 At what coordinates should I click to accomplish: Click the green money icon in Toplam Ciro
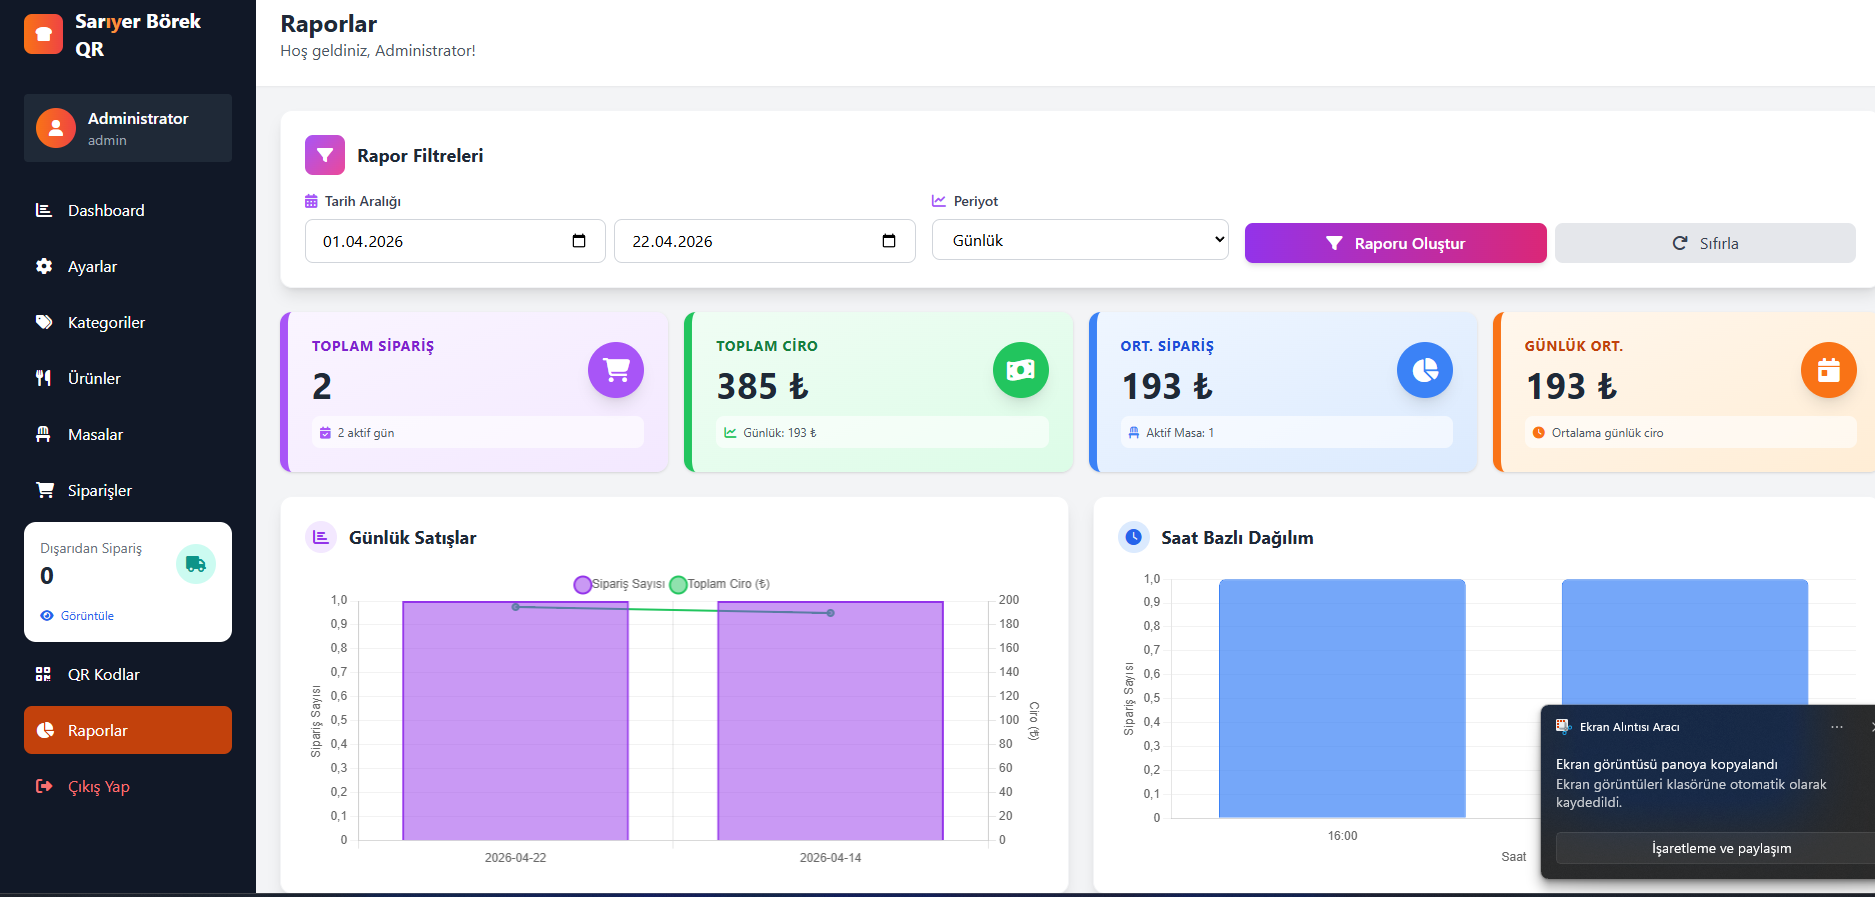pos(1020,370)
